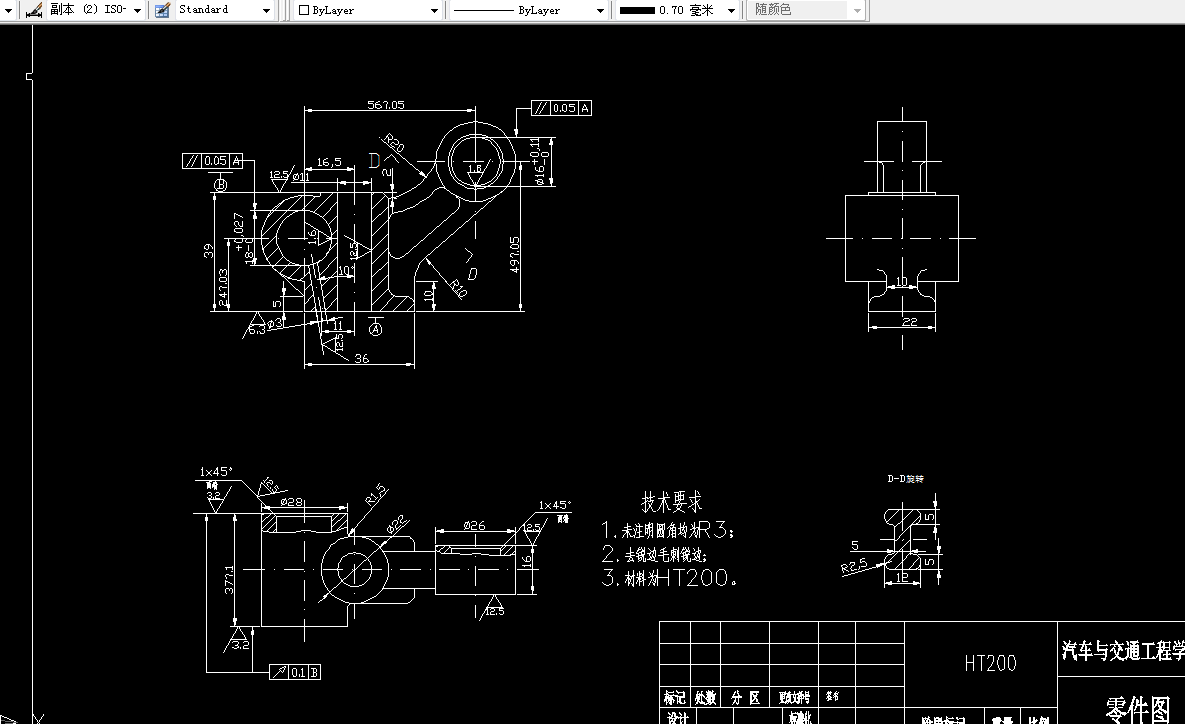
Task: Select the 16,5 horizontal dimension
Action: (329, 162)
